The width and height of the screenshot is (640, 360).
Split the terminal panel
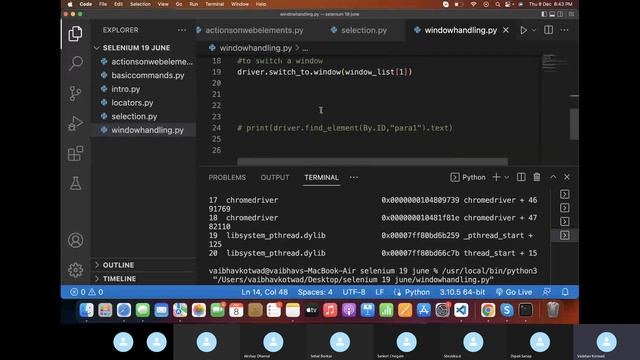click(x=521, y=177)
